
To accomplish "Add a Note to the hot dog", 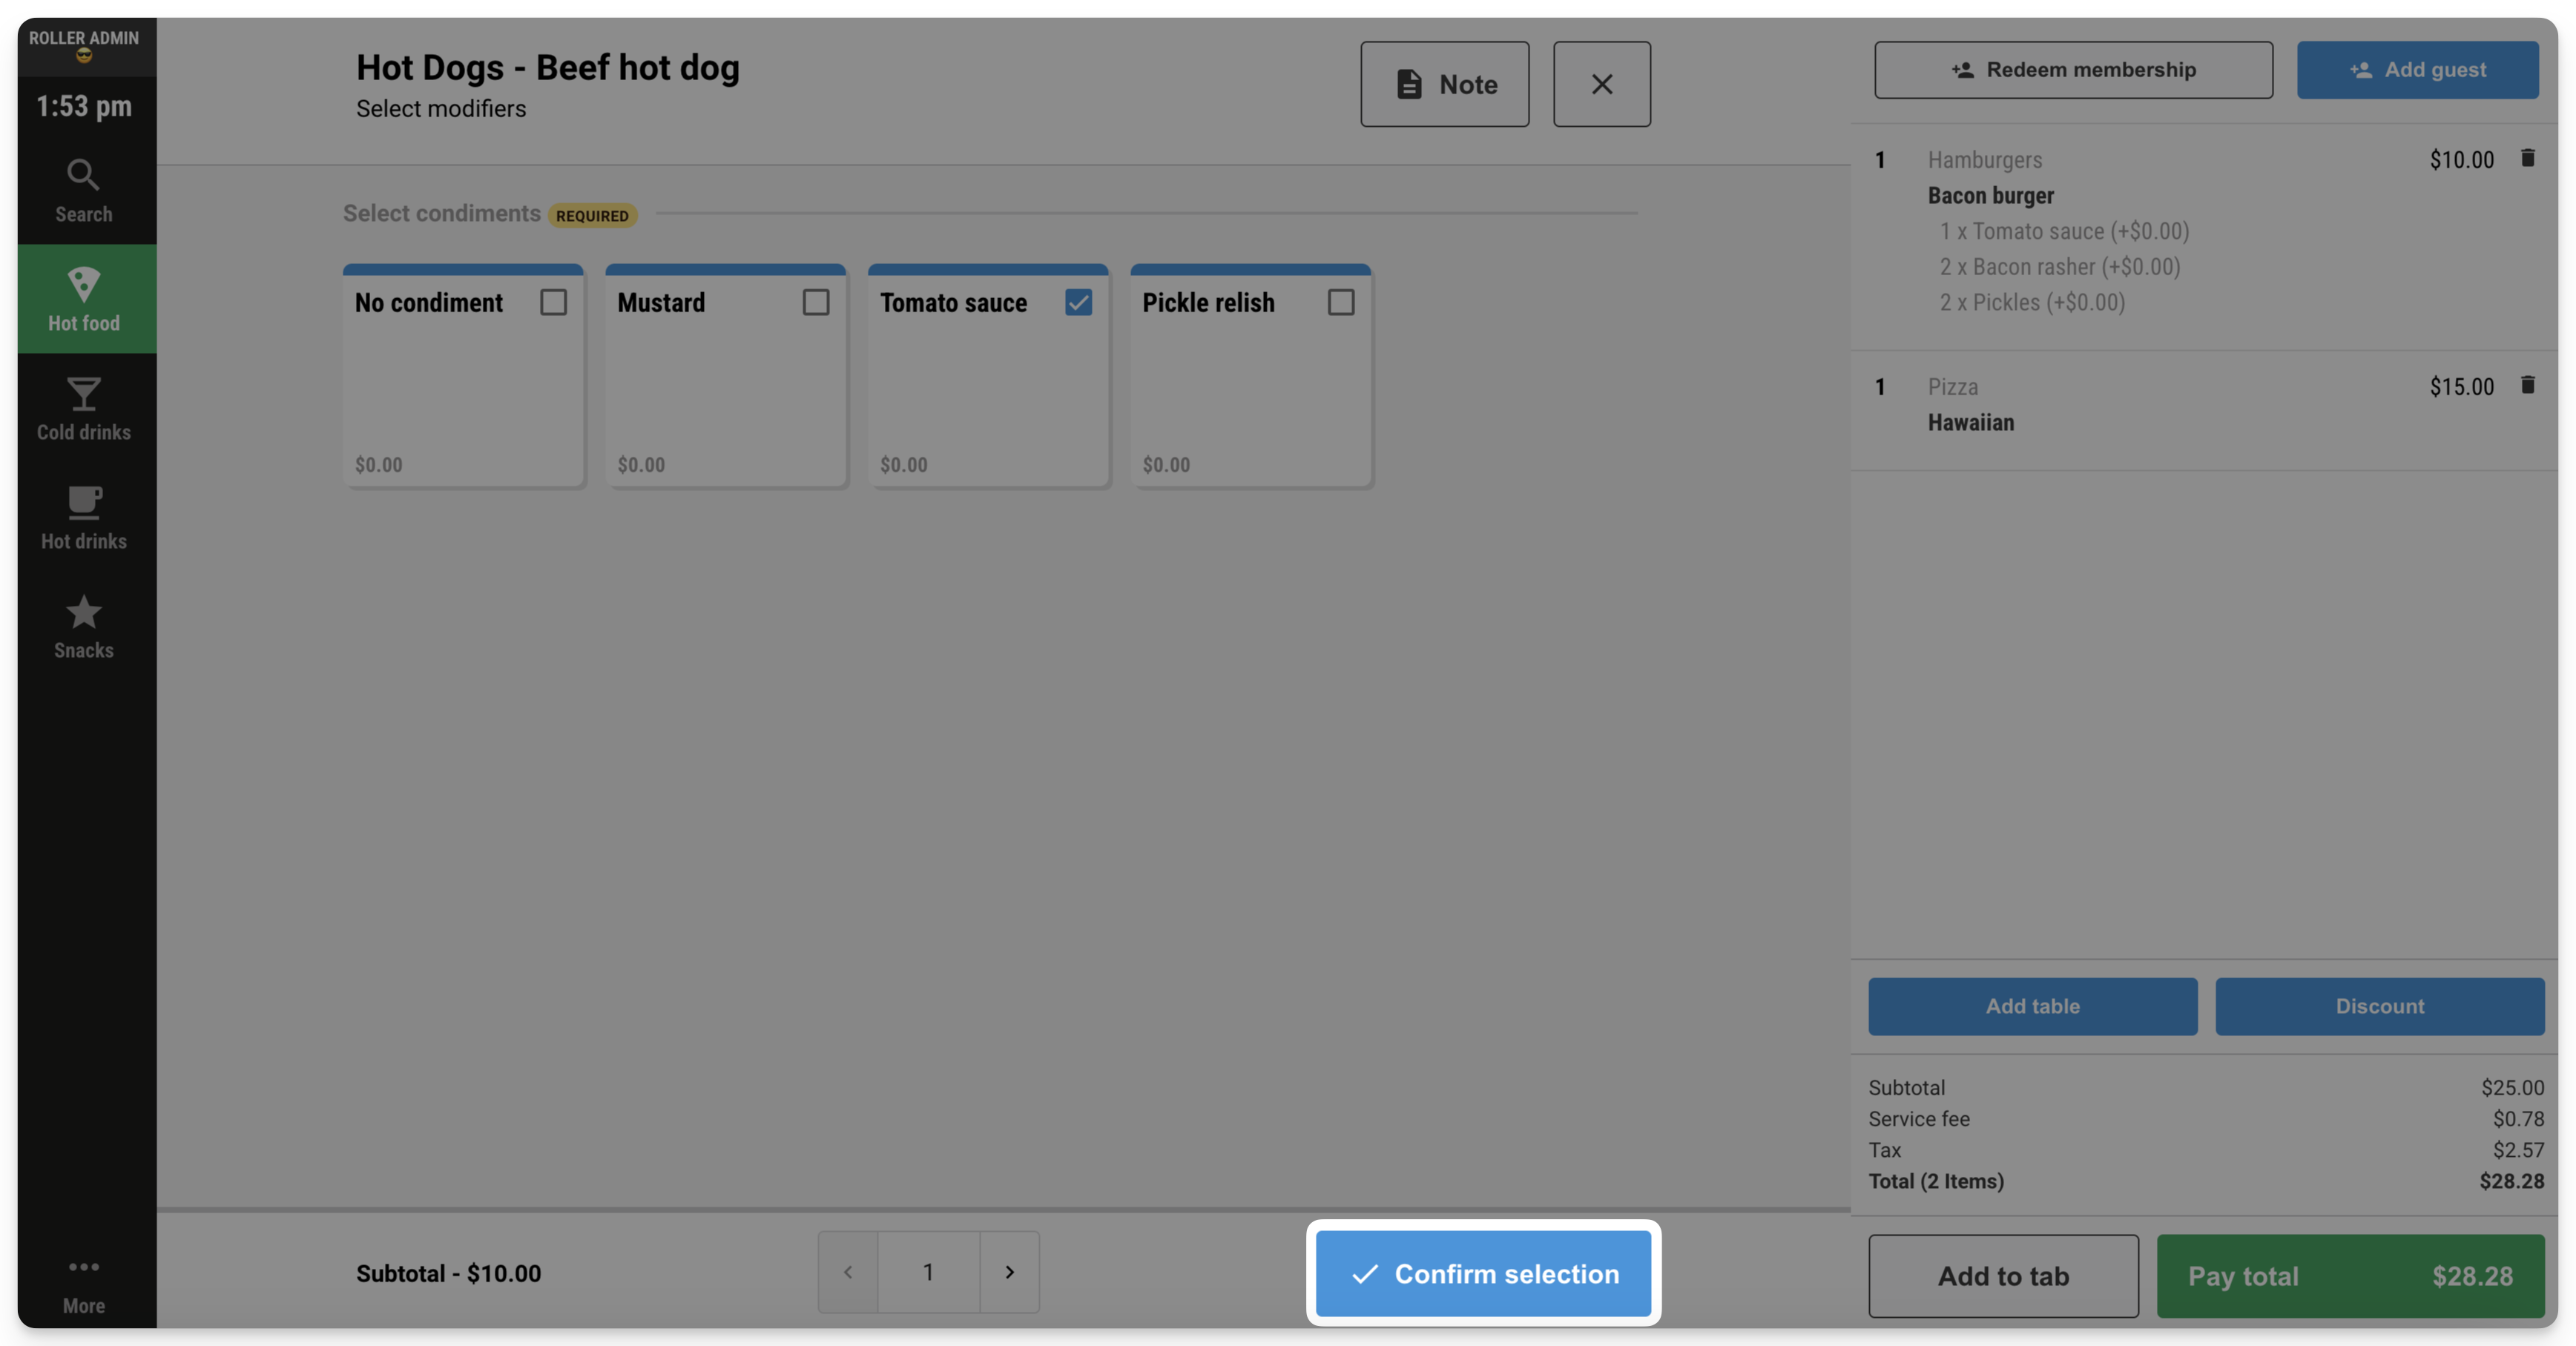I will click(1445, 84).
